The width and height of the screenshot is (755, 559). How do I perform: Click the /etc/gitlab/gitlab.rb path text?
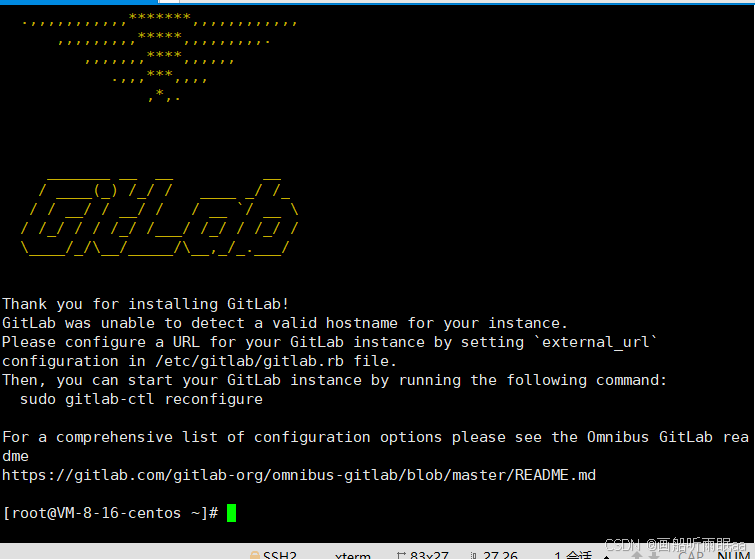(249, 361)
